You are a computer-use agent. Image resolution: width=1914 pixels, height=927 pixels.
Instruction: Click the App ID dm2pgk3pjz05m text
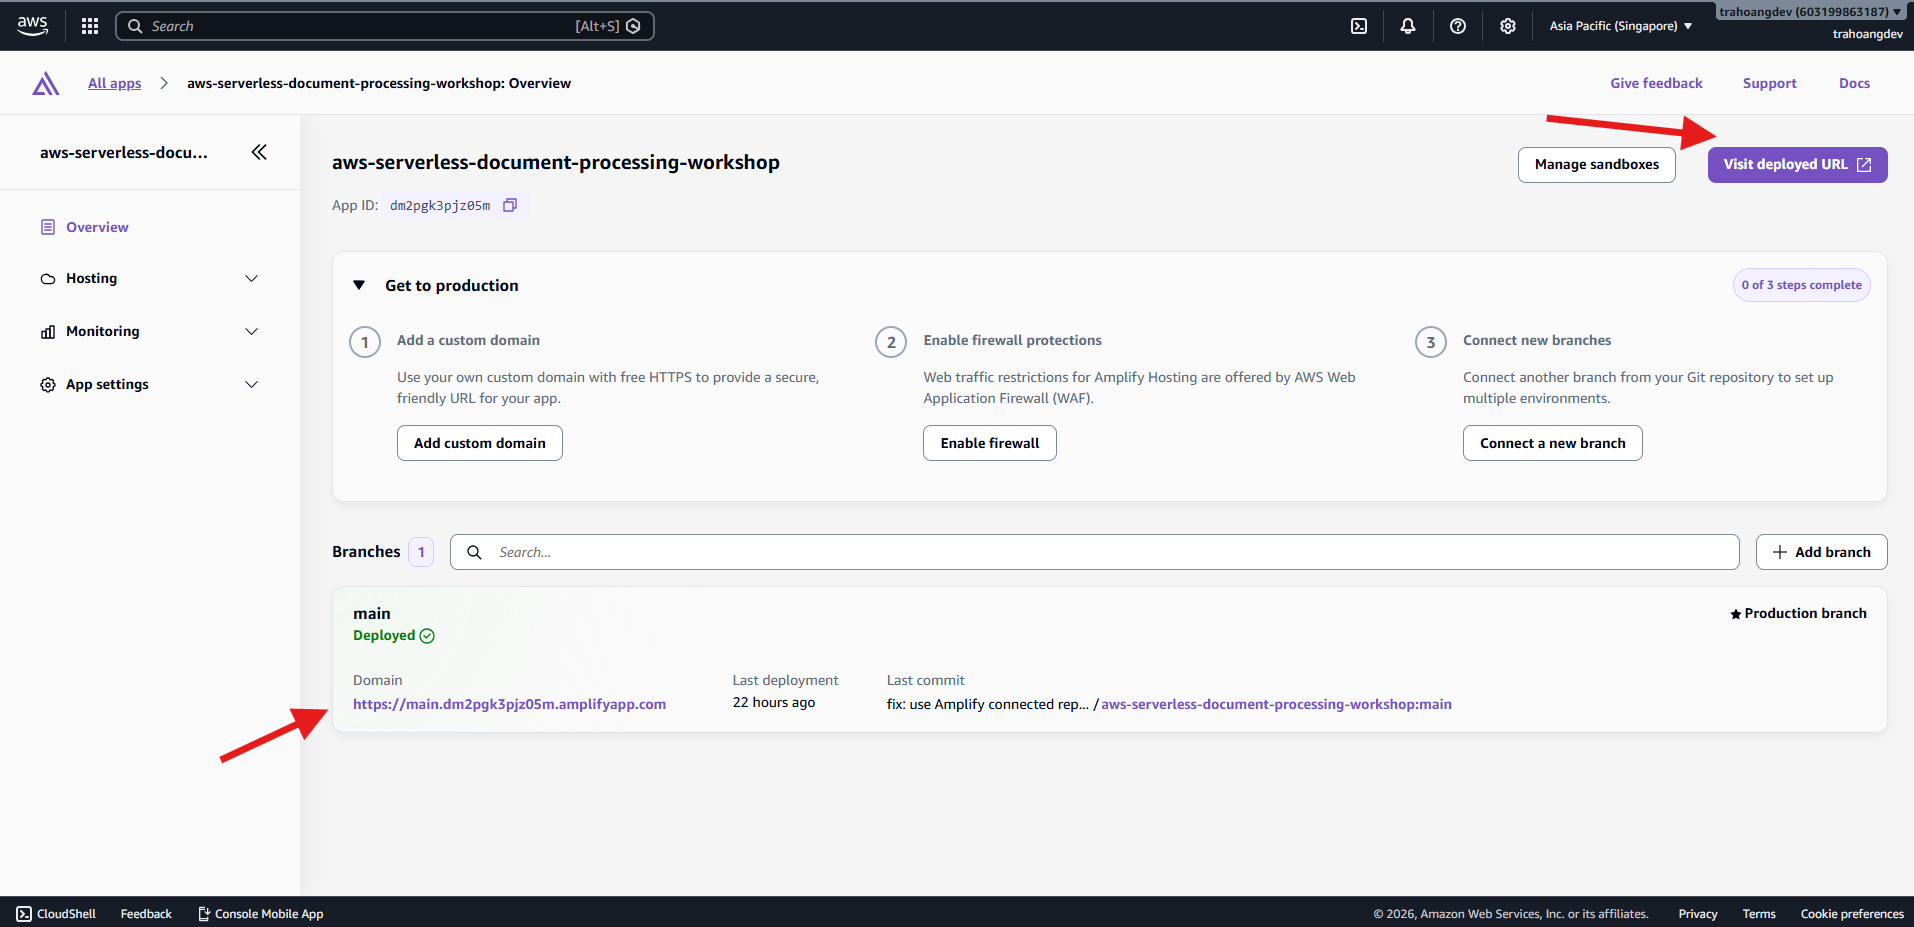point(440,205)
